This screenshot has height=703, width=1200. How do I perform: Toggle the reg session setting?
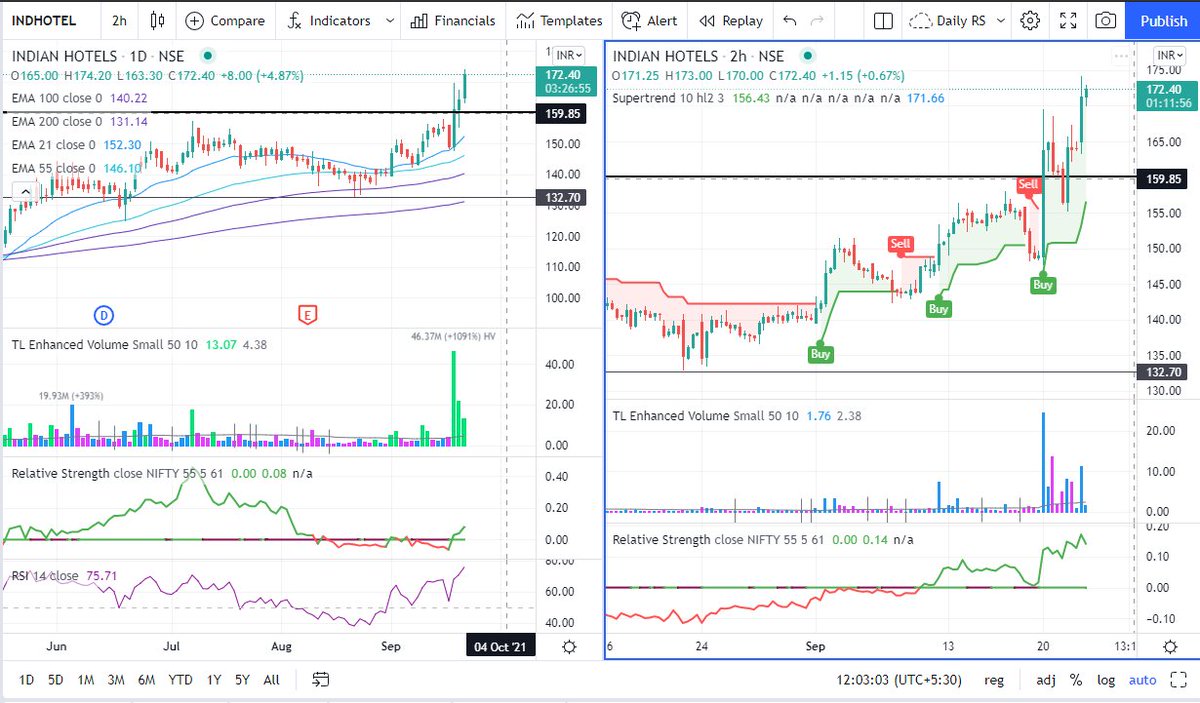pos(994,680)
